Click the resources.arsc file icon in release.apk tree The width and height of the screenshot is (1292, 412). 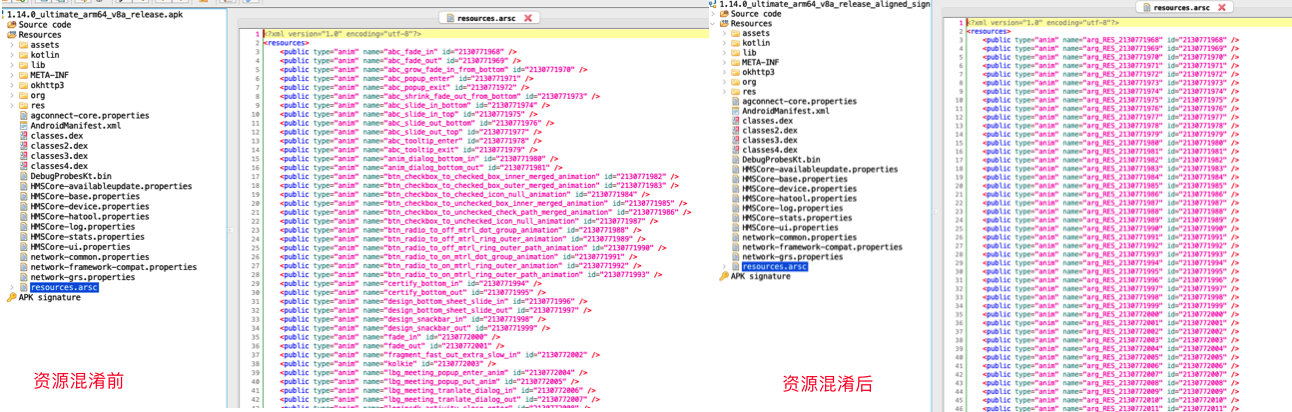pyautogui.click(x=23, y=287)
